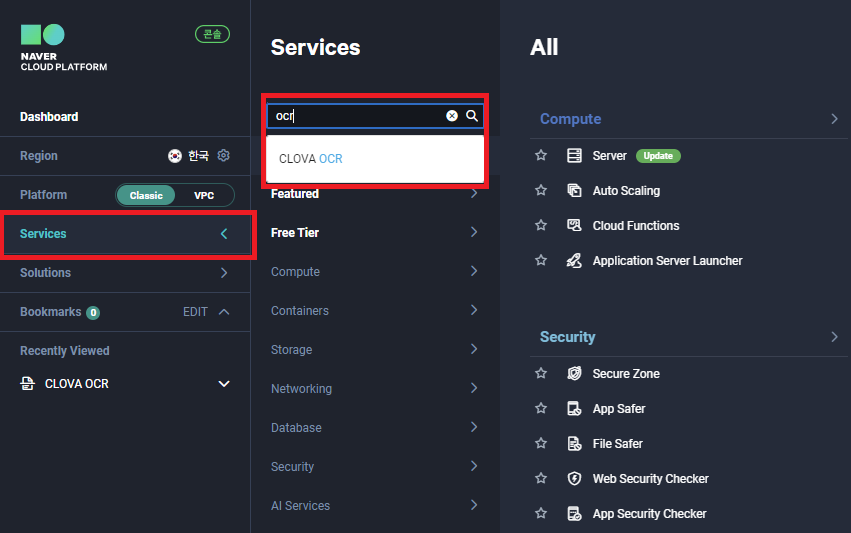The height and width of the screenshot is (533, 851).
Task: Click the Bookmarks count badge
Action: (x=93, y=313)
